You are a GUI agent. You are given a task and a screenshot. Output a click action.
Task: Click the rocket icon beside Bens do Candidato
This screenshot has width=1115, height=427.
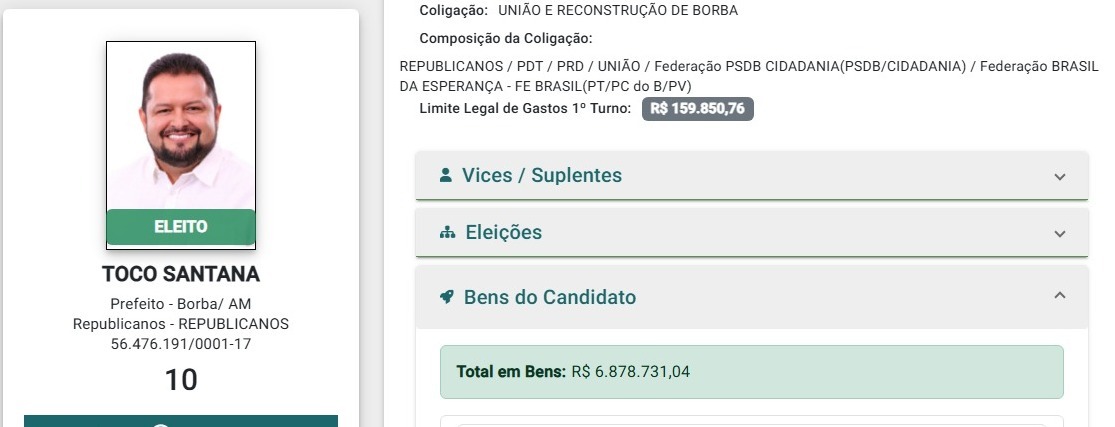point(447,297)
